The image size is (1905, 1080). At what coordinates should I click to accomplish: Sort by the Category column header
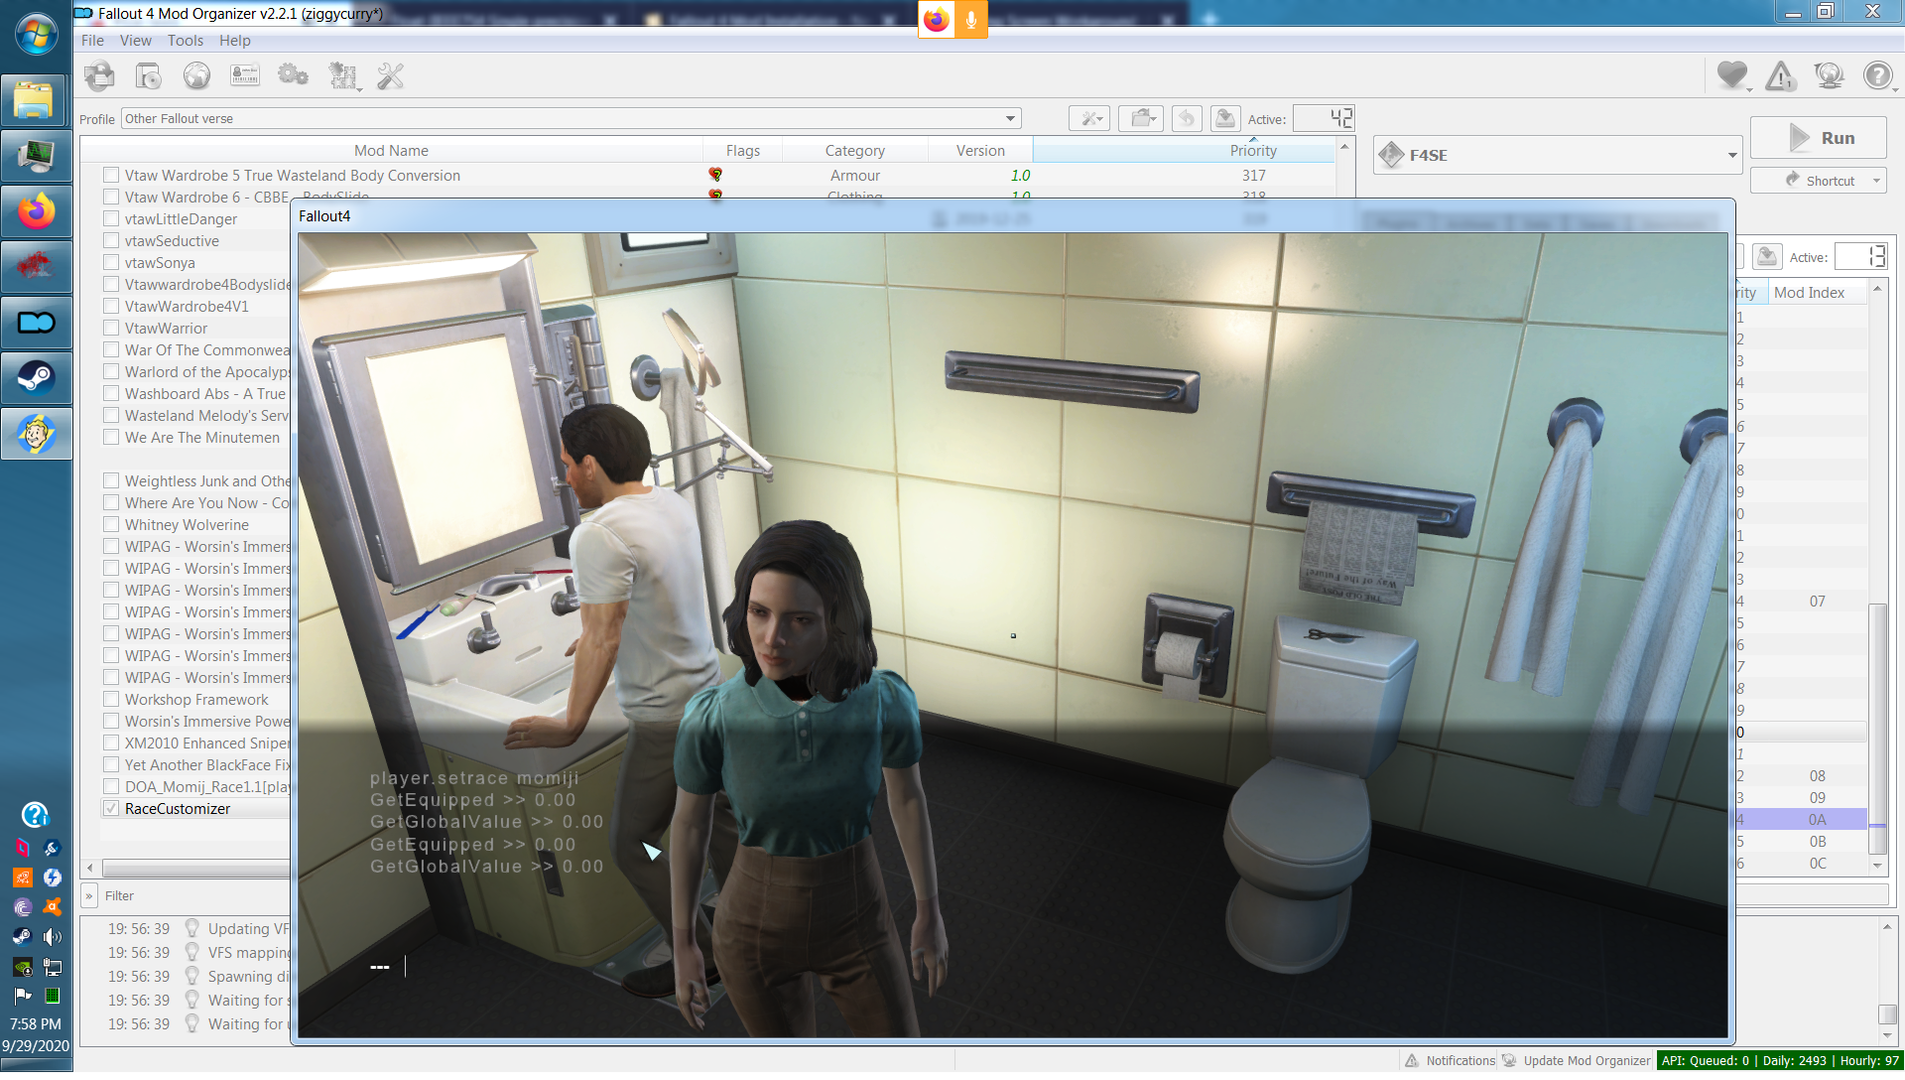[x=855, y=151]
